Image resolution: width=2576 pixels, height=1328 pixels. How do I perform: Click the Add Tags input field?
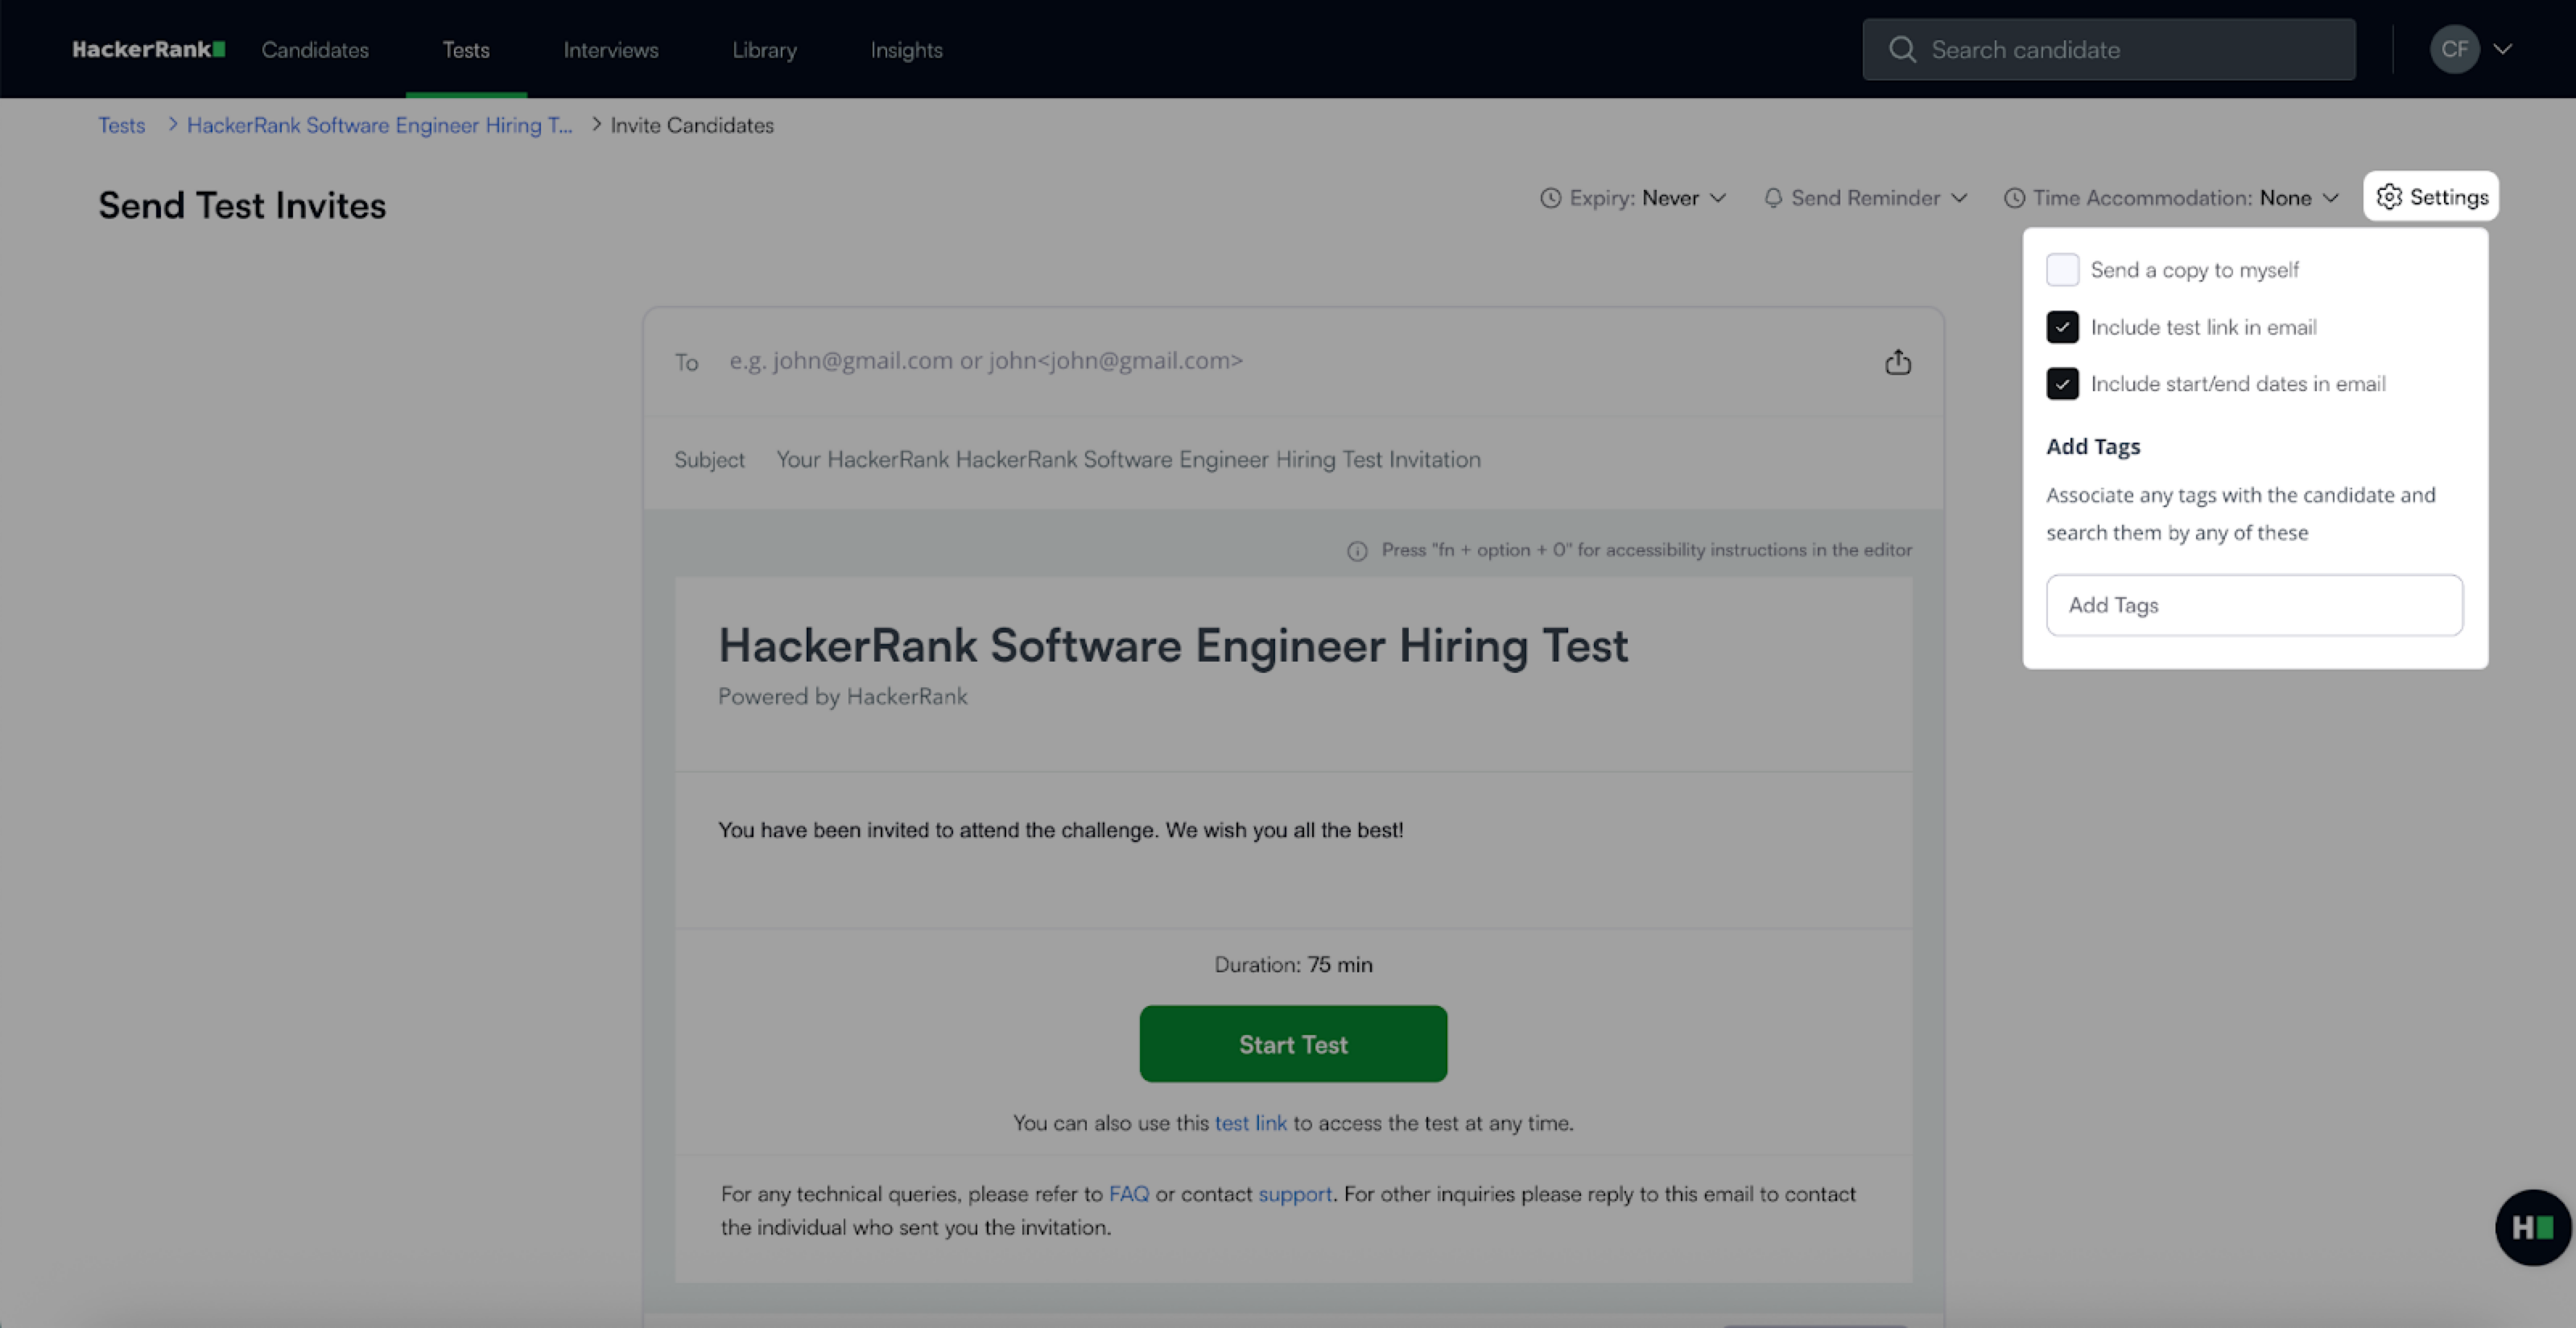coord(2254,605)
